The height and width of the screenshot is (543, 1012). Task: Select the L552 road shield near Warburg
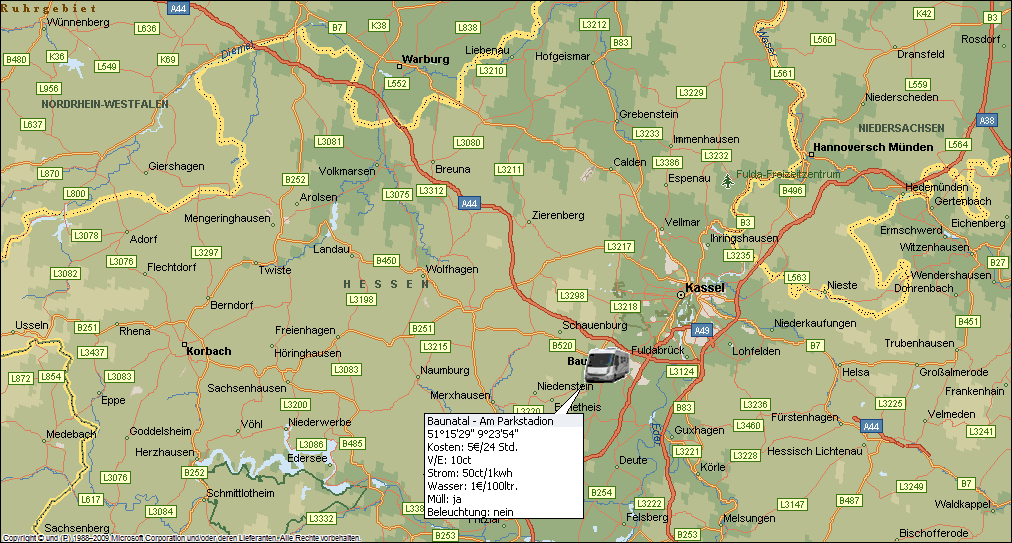pyautogui.click(x=397, y=84)
